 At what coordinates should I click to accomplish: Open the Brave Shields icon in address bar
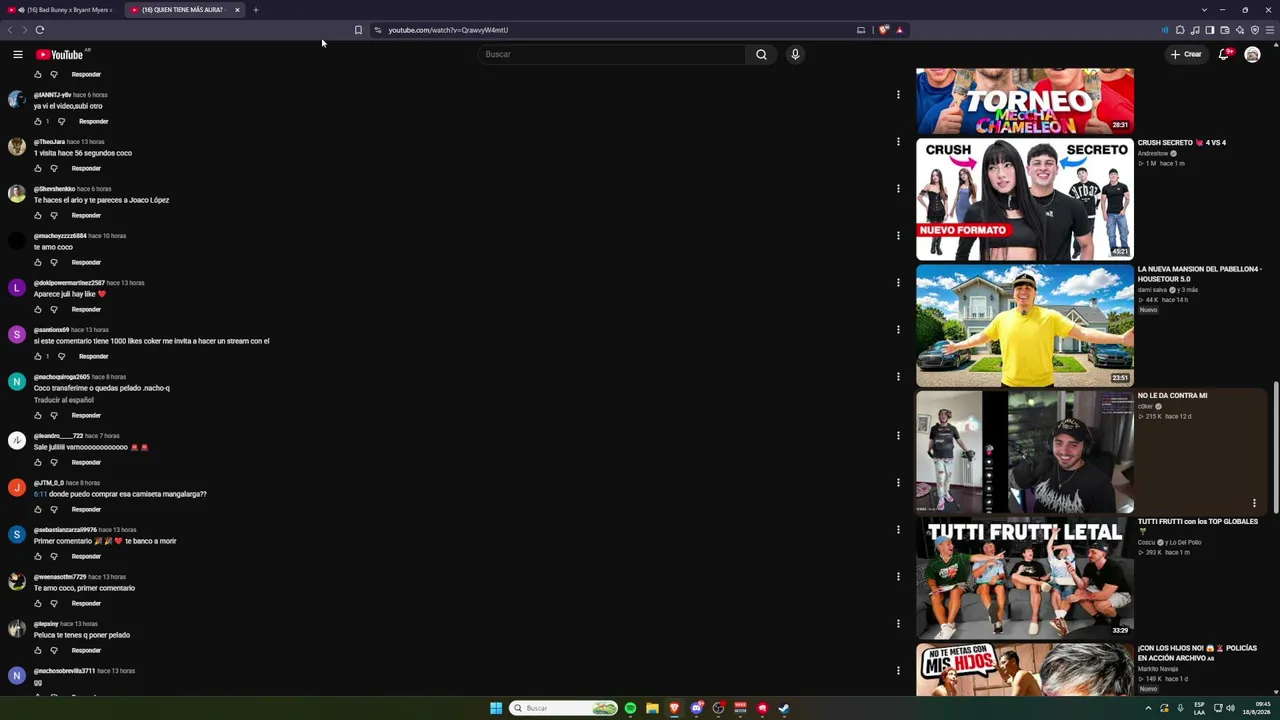(884, 30)
